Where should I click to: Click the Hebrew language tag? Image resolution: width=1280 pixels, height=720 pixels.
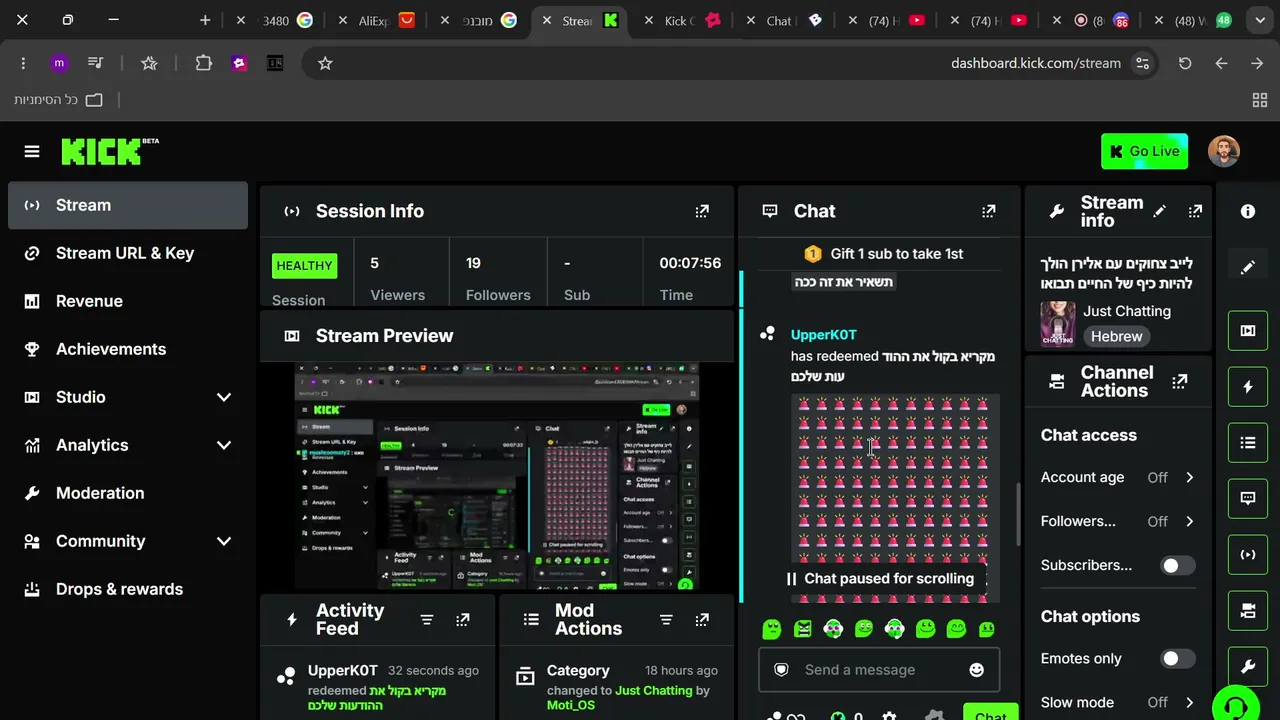click(x=1116, y=337)
